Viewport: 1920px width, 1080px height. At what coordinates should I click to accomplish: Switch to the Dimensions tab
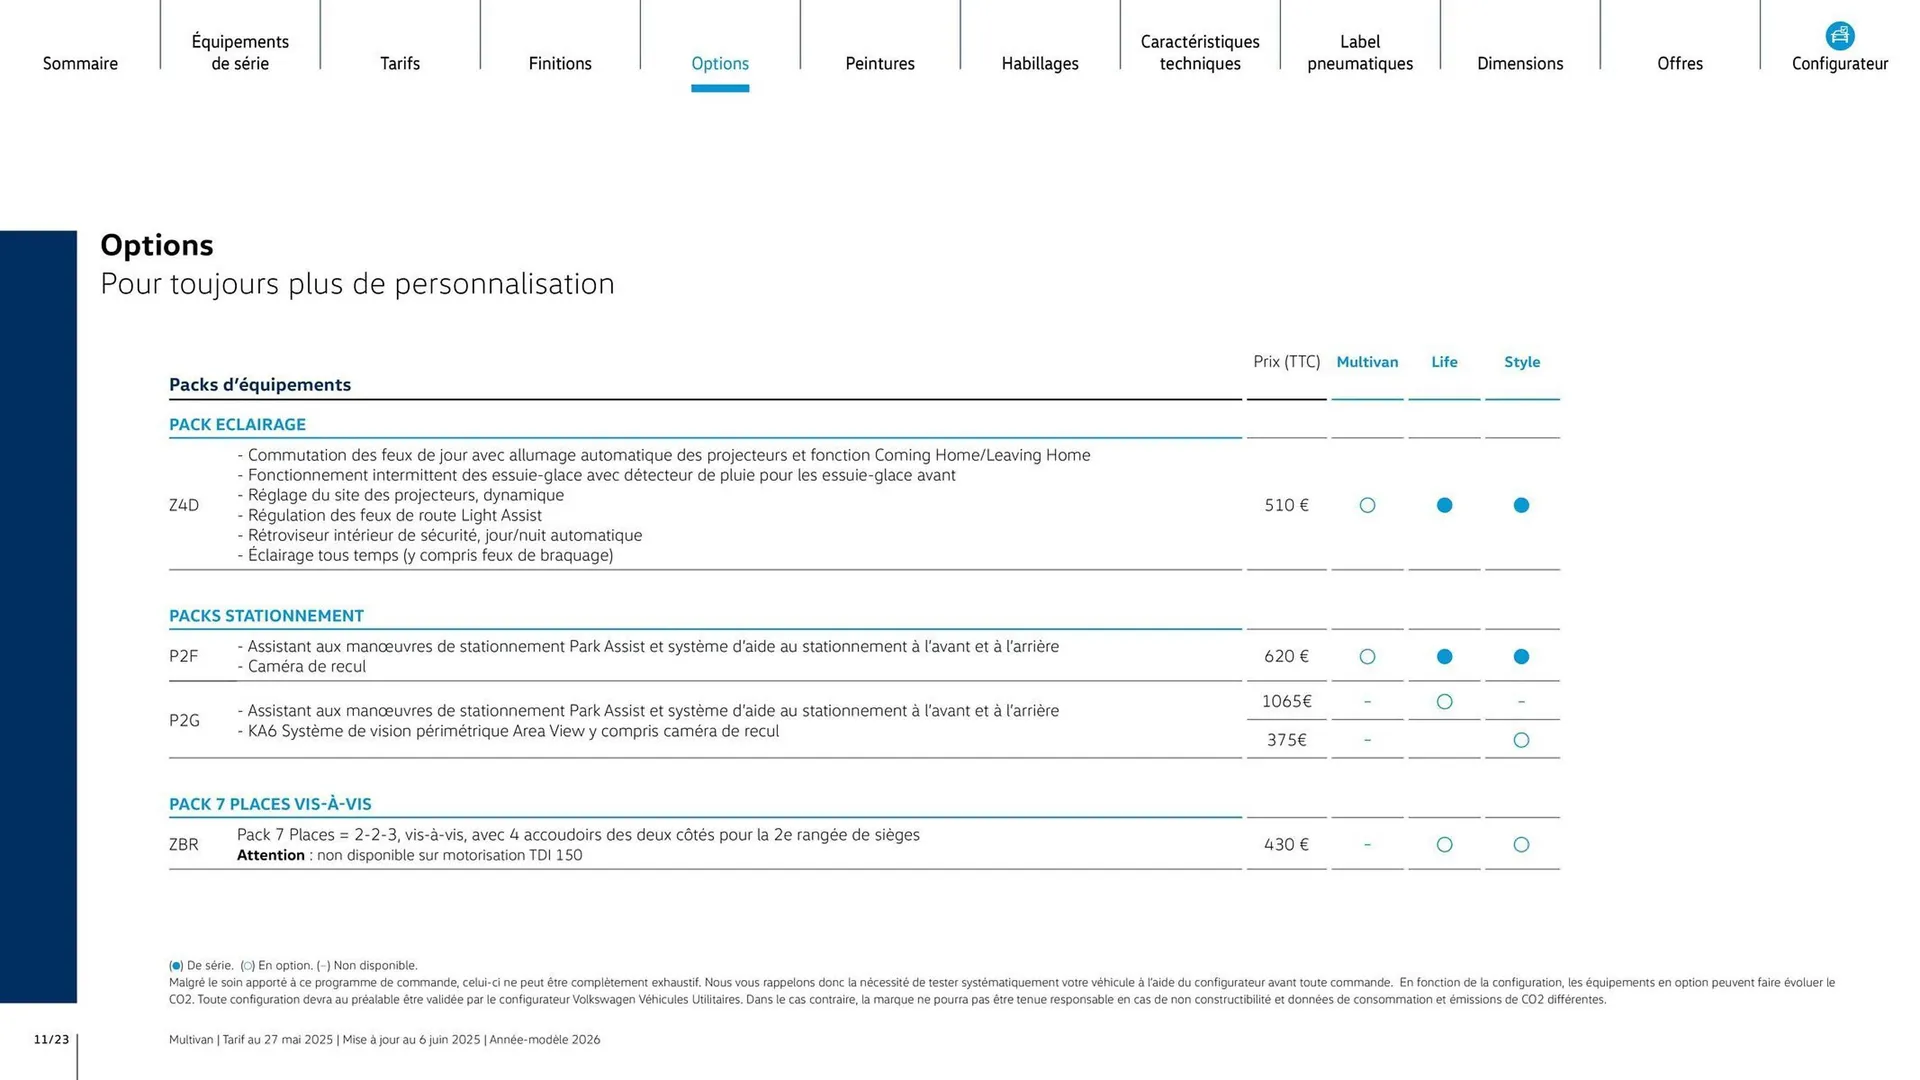[1520, 63]
